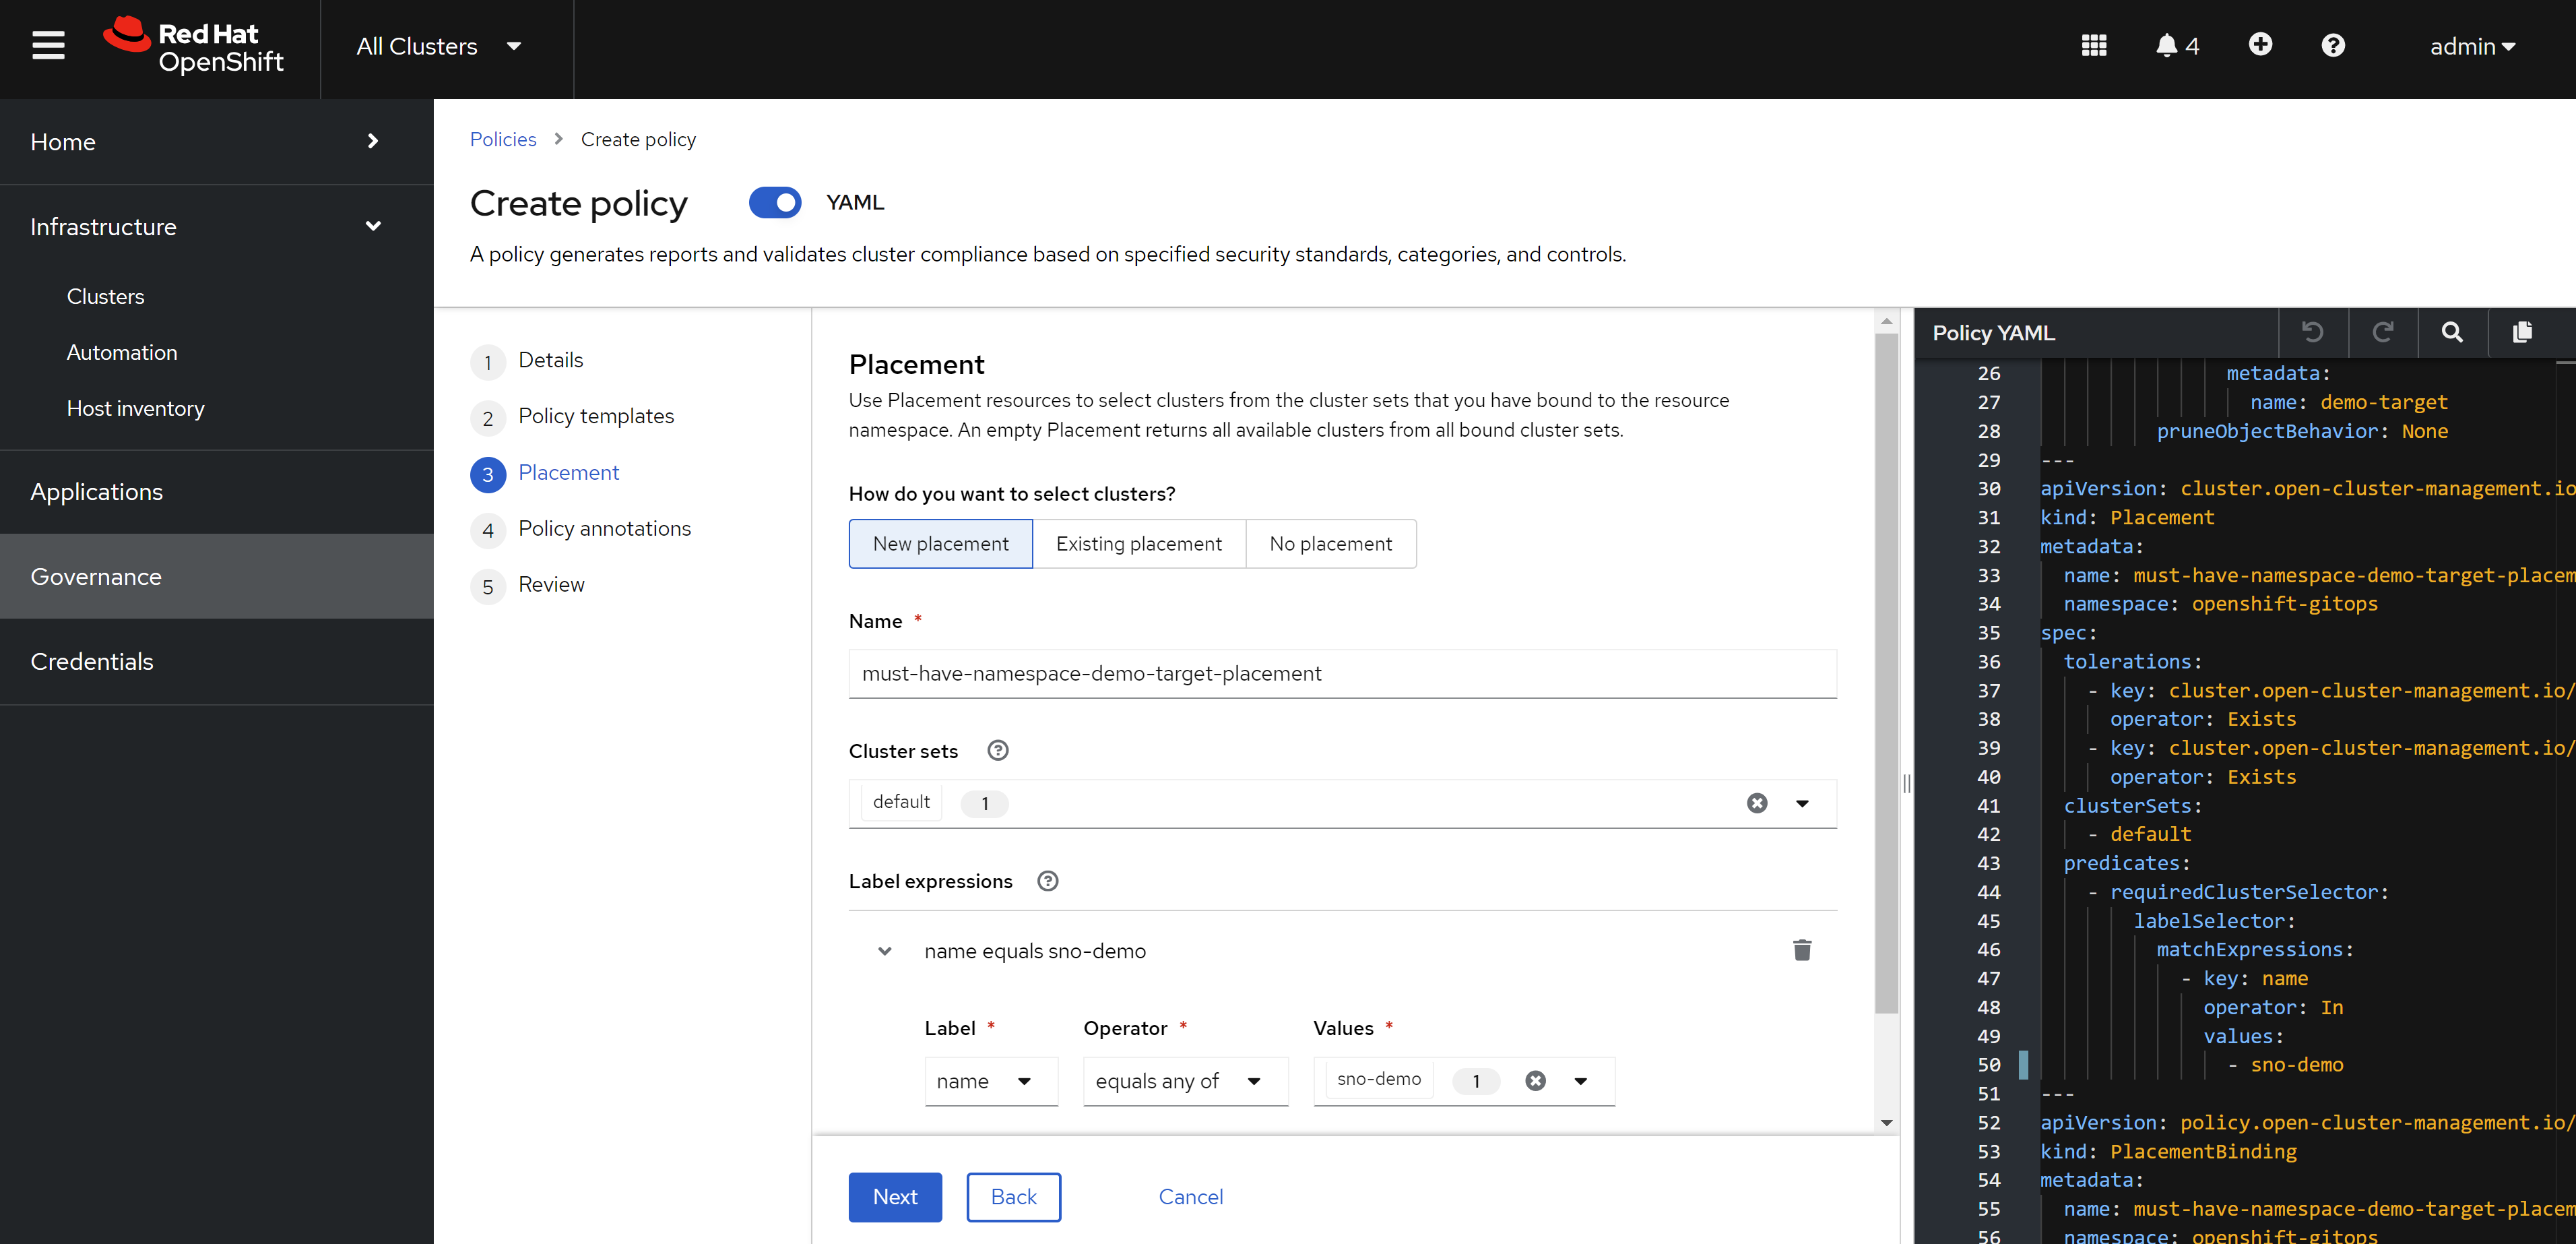Open the help question mark menu
The width and height of the screenshot is (2576, 1244).
coord(2332,46)
